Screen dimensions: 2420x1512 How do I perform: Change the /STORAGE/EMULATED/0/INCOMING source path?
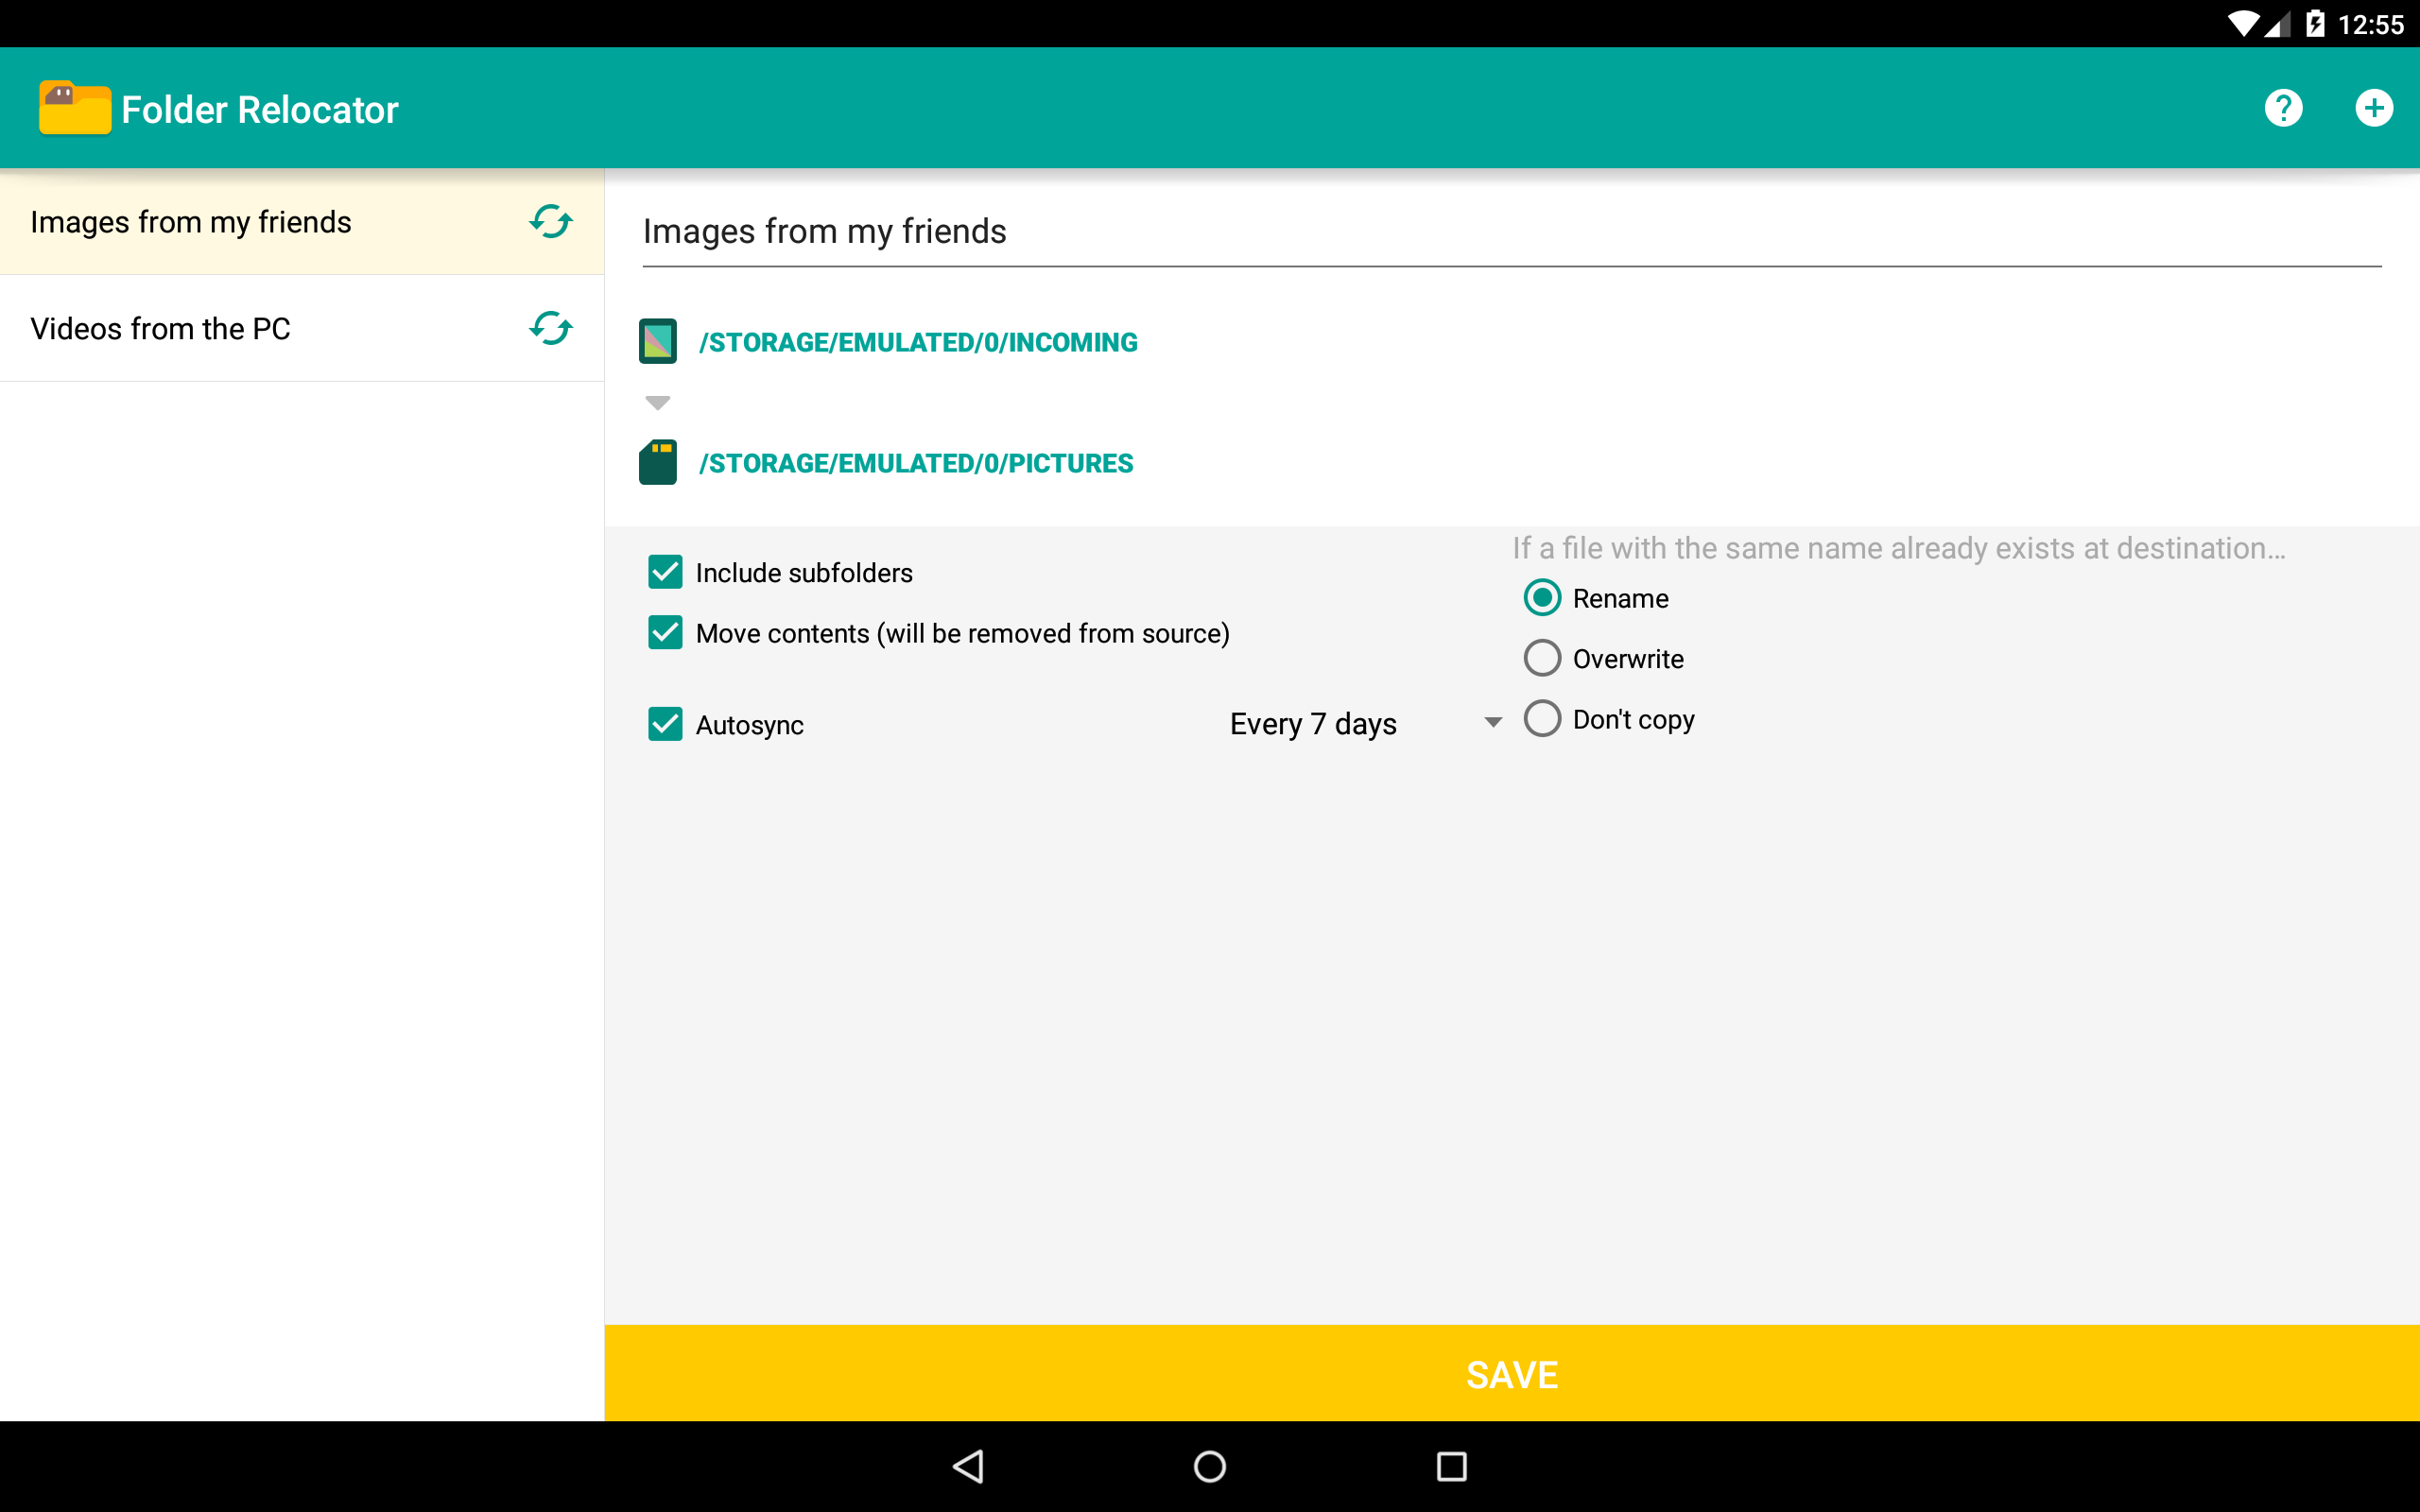pos(917,342)
